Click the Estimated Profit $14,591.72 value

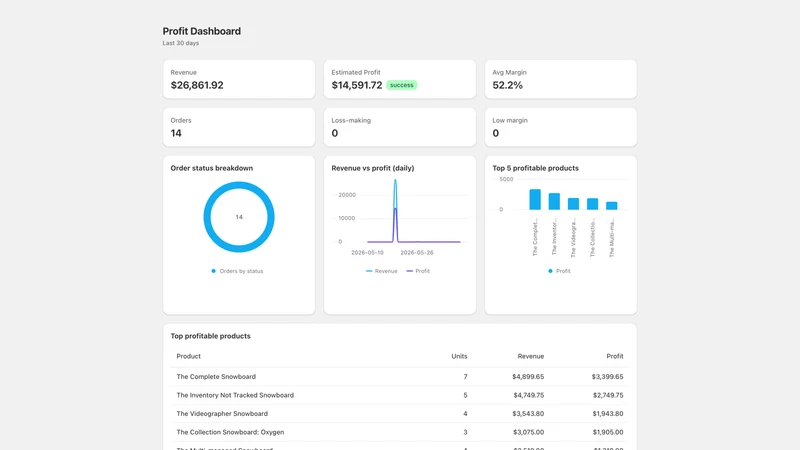pos(357,85)
